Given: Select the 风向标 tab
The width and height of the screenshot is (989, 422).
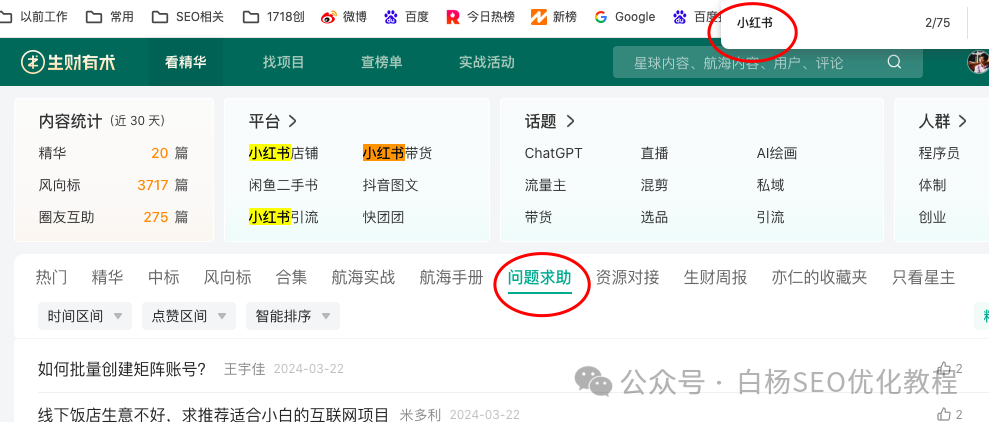Looking at the screenshot, I should 228,277.
